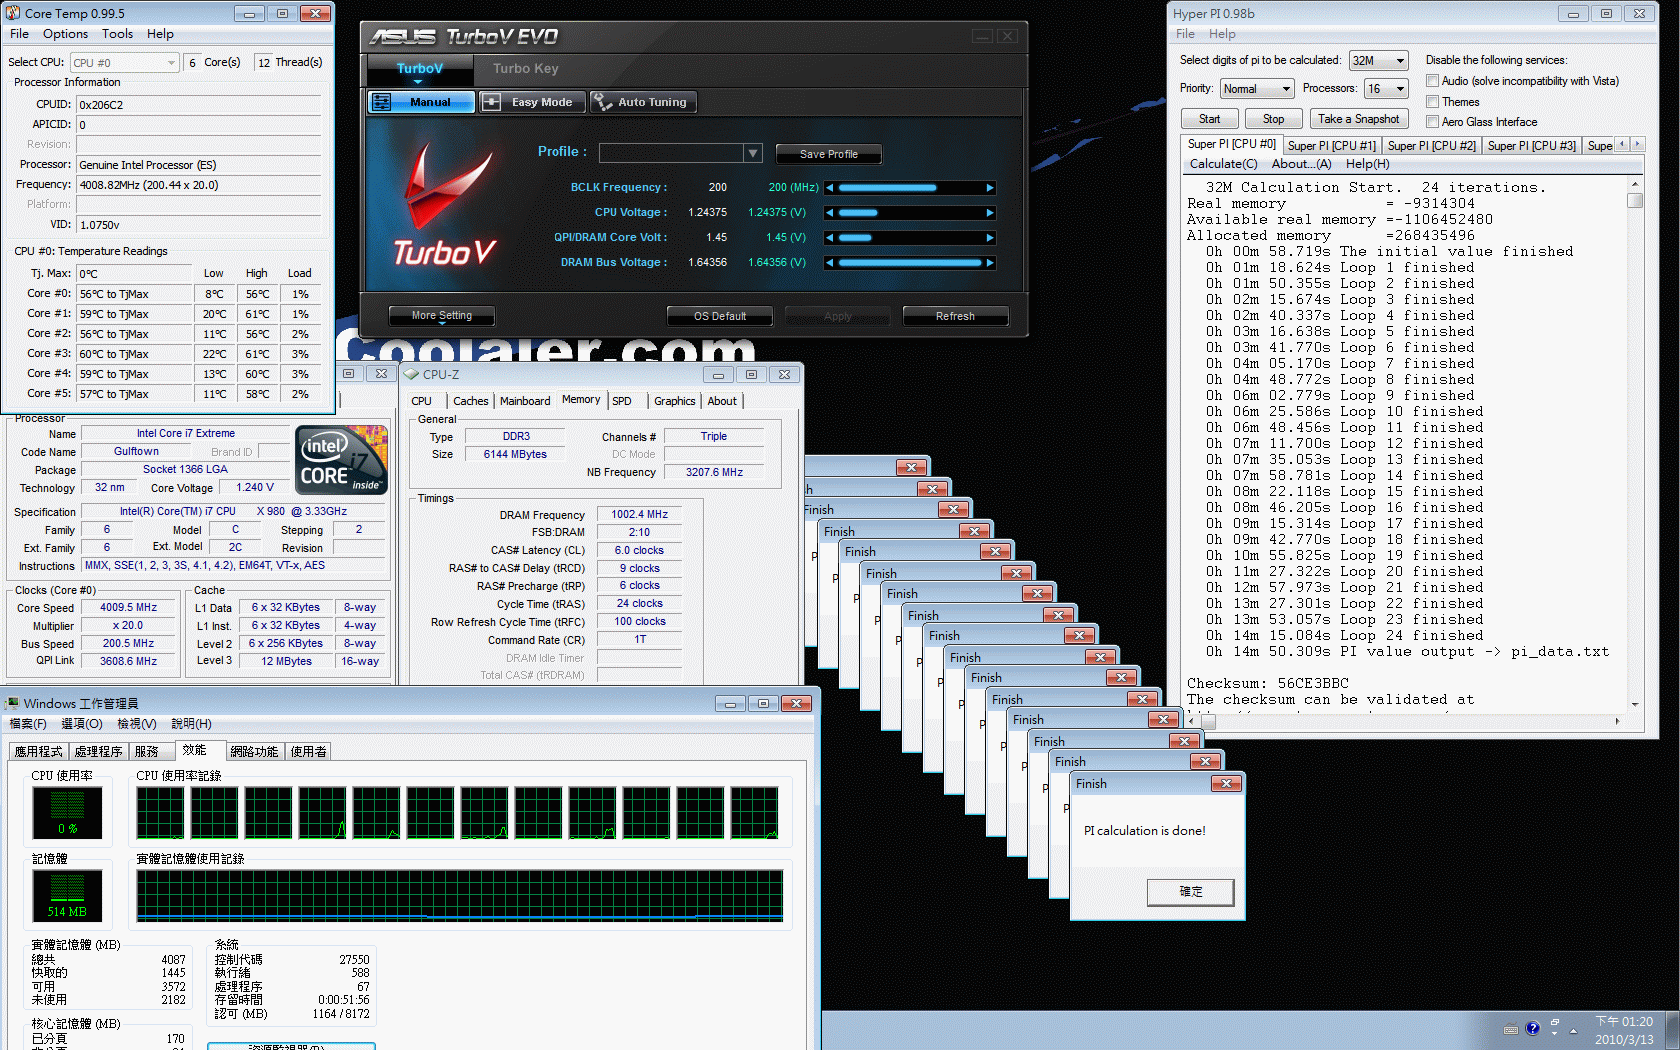Lower QPI/DRAM Core Volt with left arrow

(x=829, y=238)
